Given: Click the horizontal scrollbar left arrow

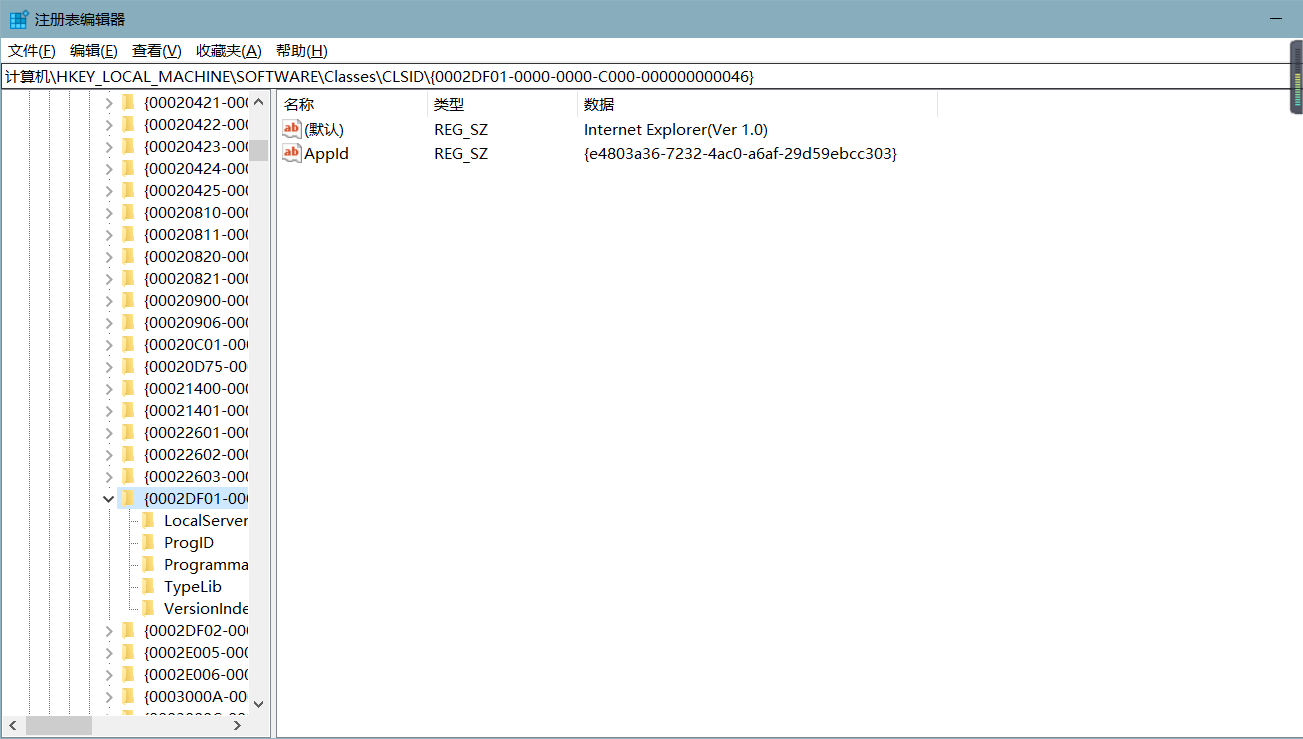Looking at the screenshot, I should point(14,725).
